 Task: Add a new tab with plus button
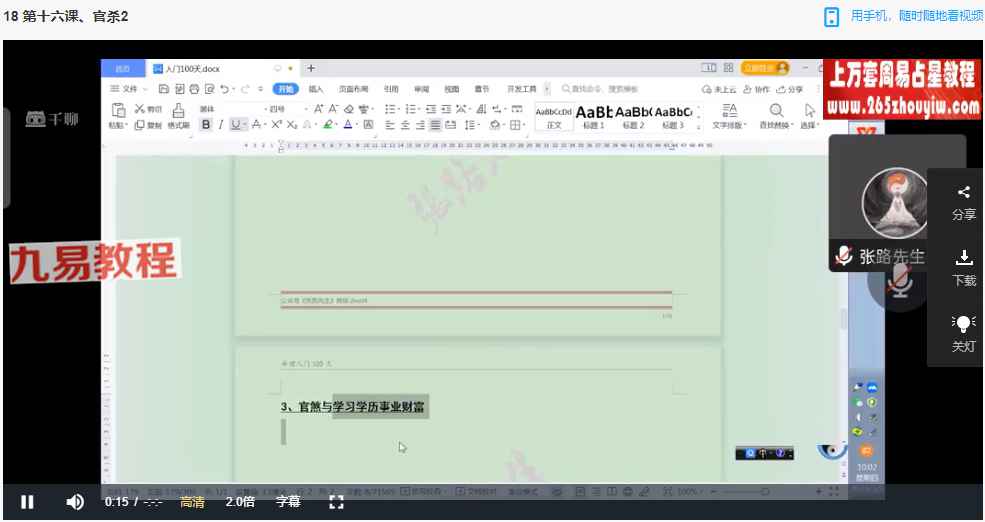311,68
